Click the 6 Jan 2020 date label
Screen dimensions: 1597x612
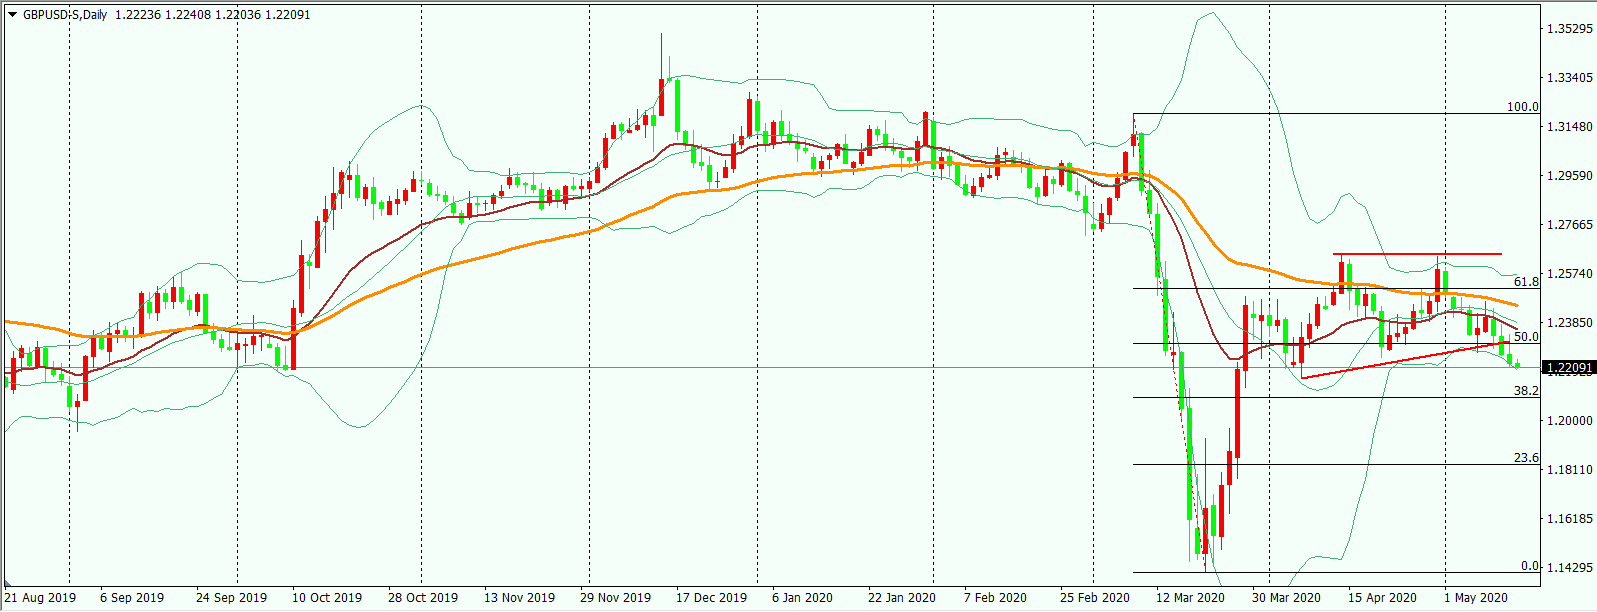(802, 598)
